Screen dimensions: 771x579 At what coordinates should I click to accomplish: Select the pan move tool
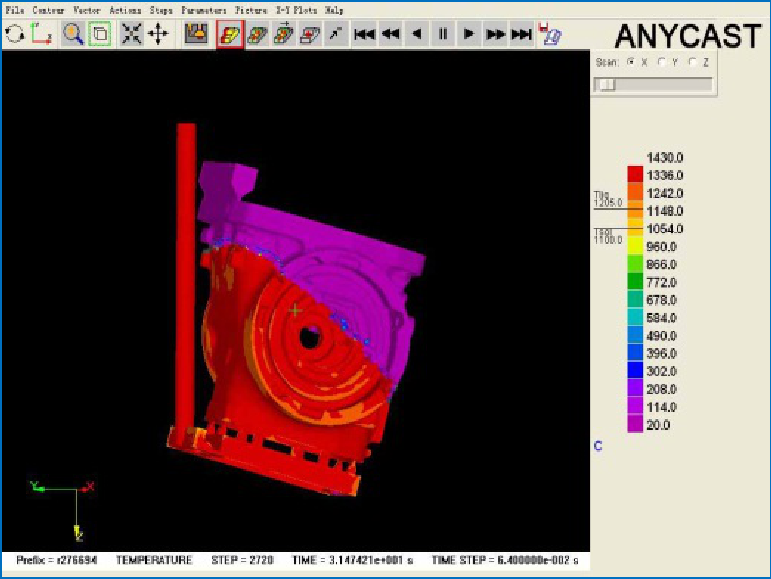(158, 34)
